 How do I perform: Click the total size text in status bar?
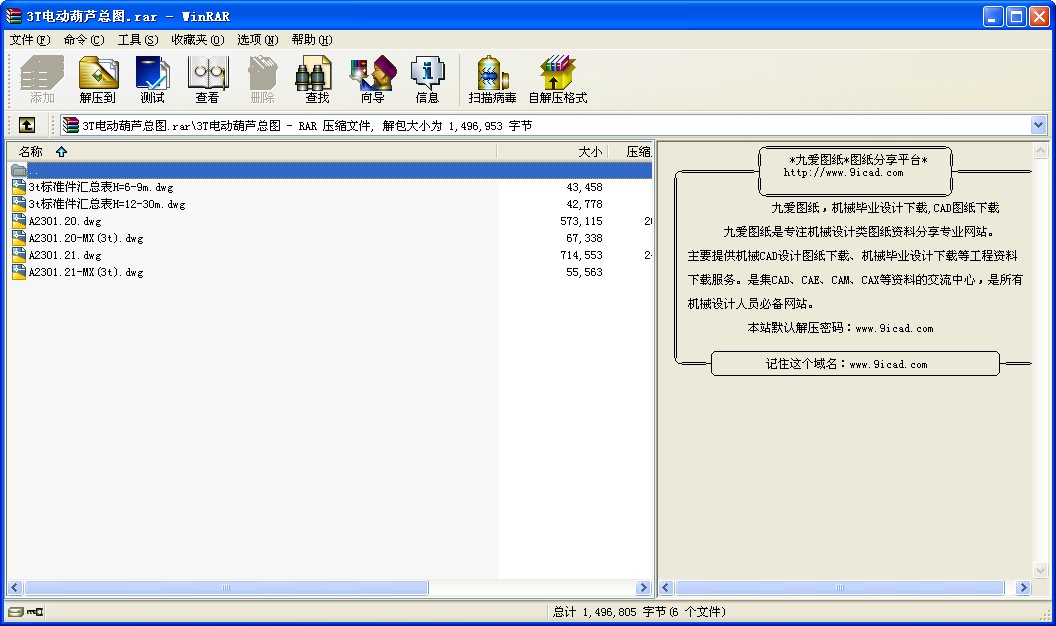click(638, 612)
